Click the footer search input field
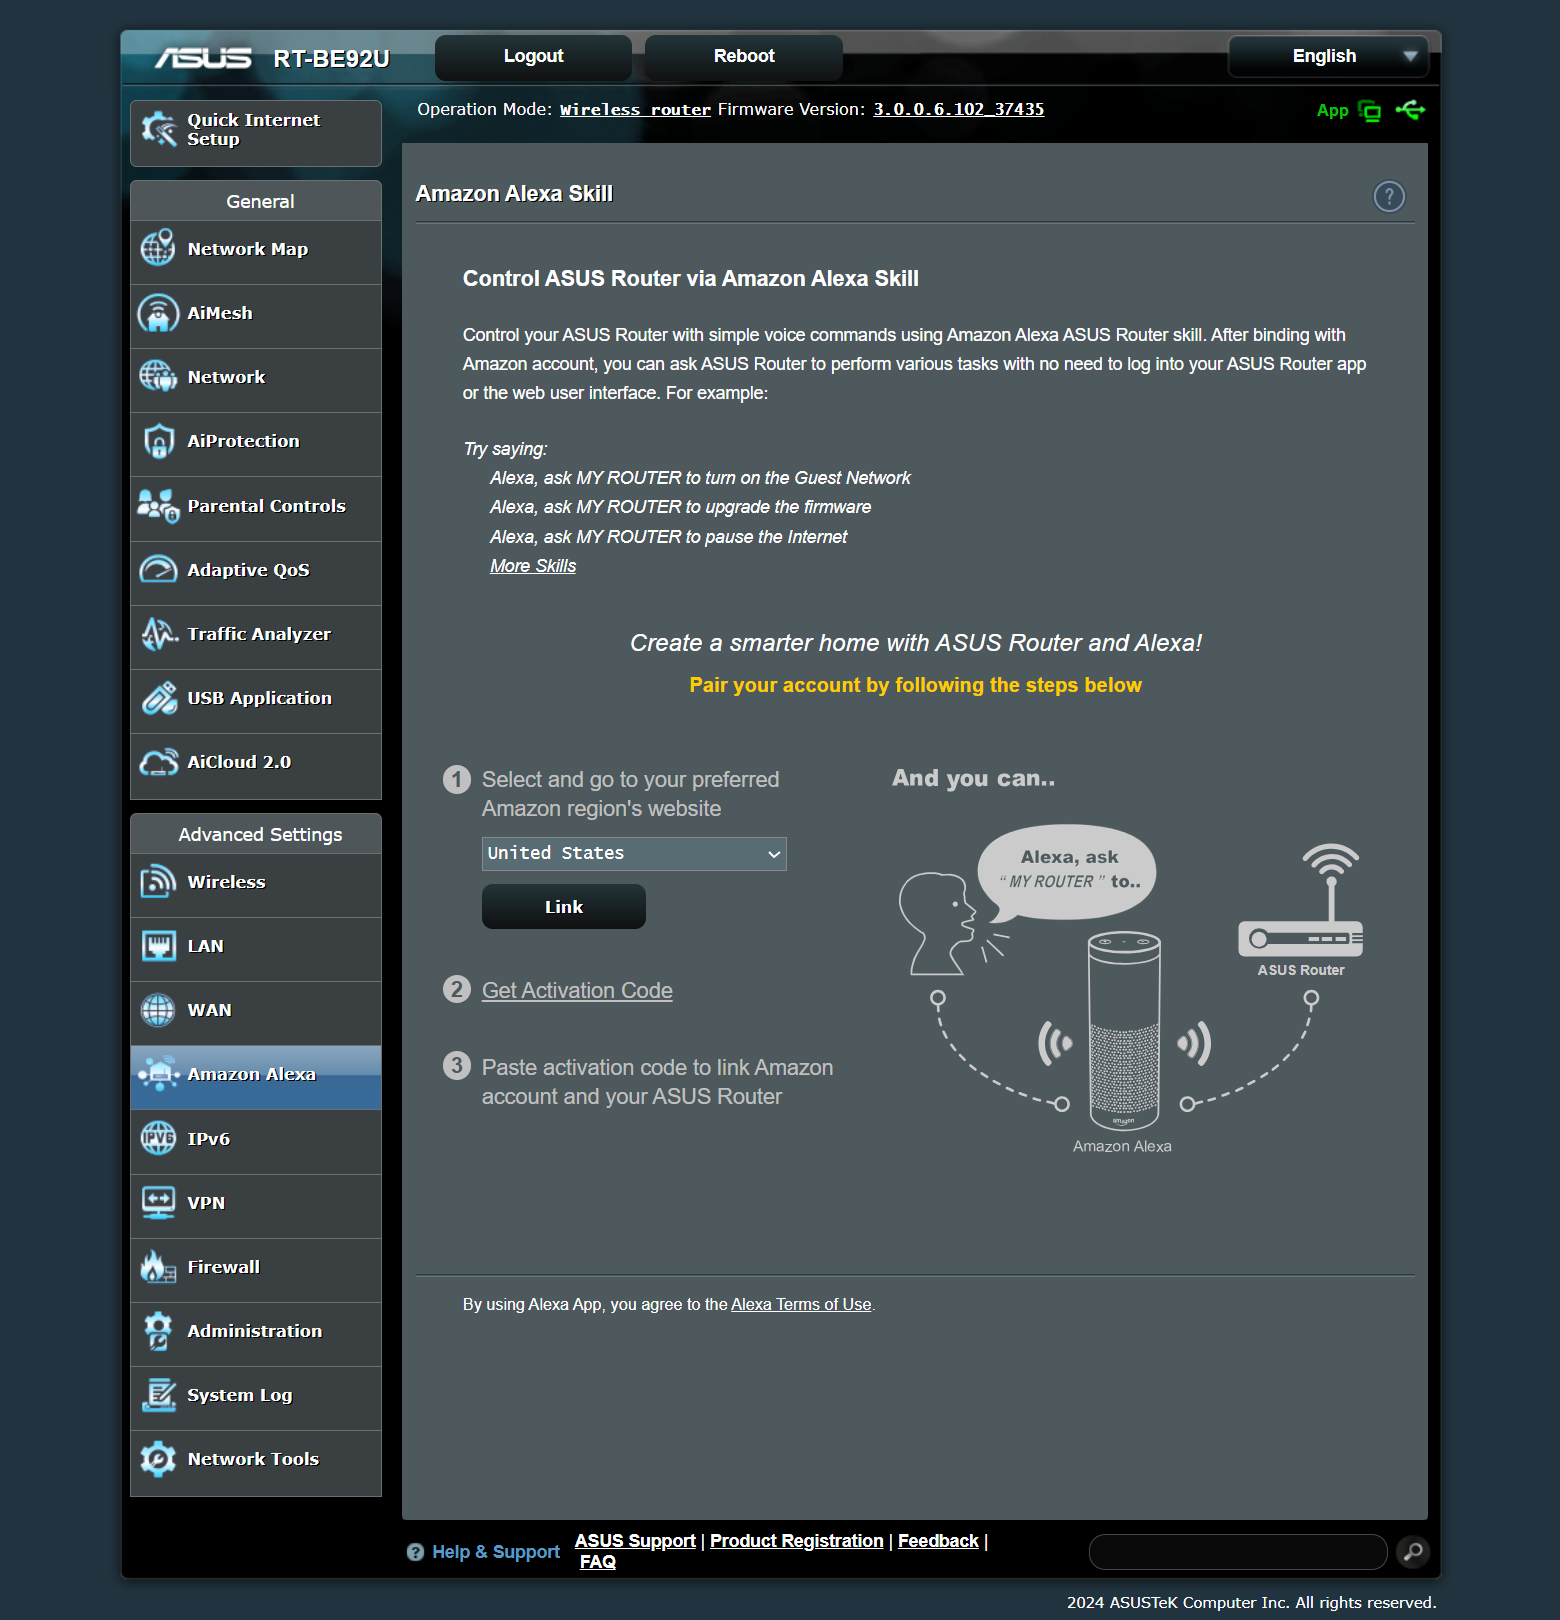Screen dimensions: 1560x1620 (1238, 1552)
